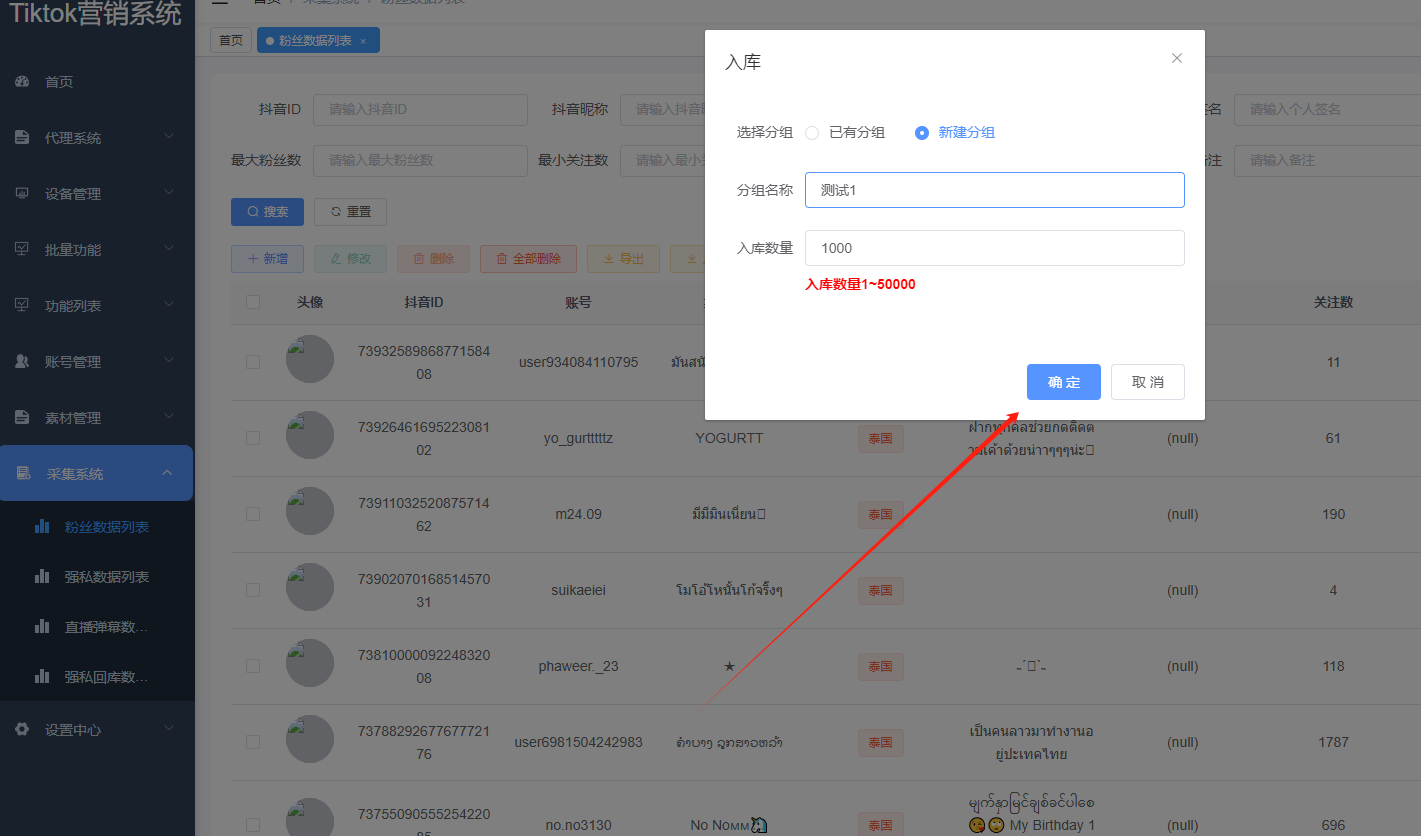Expand the 批量功能 menu chevron
Image resolution: width=1421 pixels, height=836 pixels.
click(x=168, y=249)
